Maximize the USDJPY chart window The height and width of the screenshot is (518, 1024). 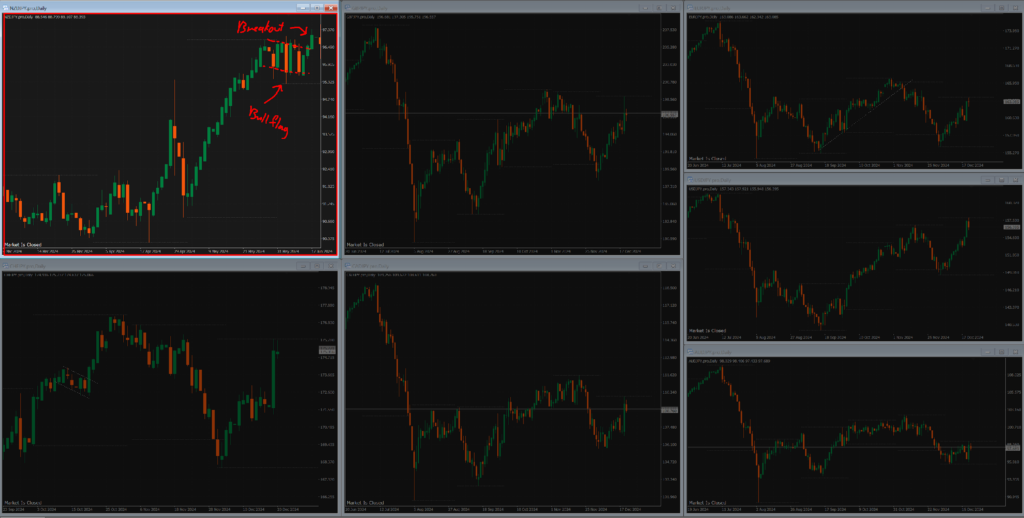pos(1002,180)
